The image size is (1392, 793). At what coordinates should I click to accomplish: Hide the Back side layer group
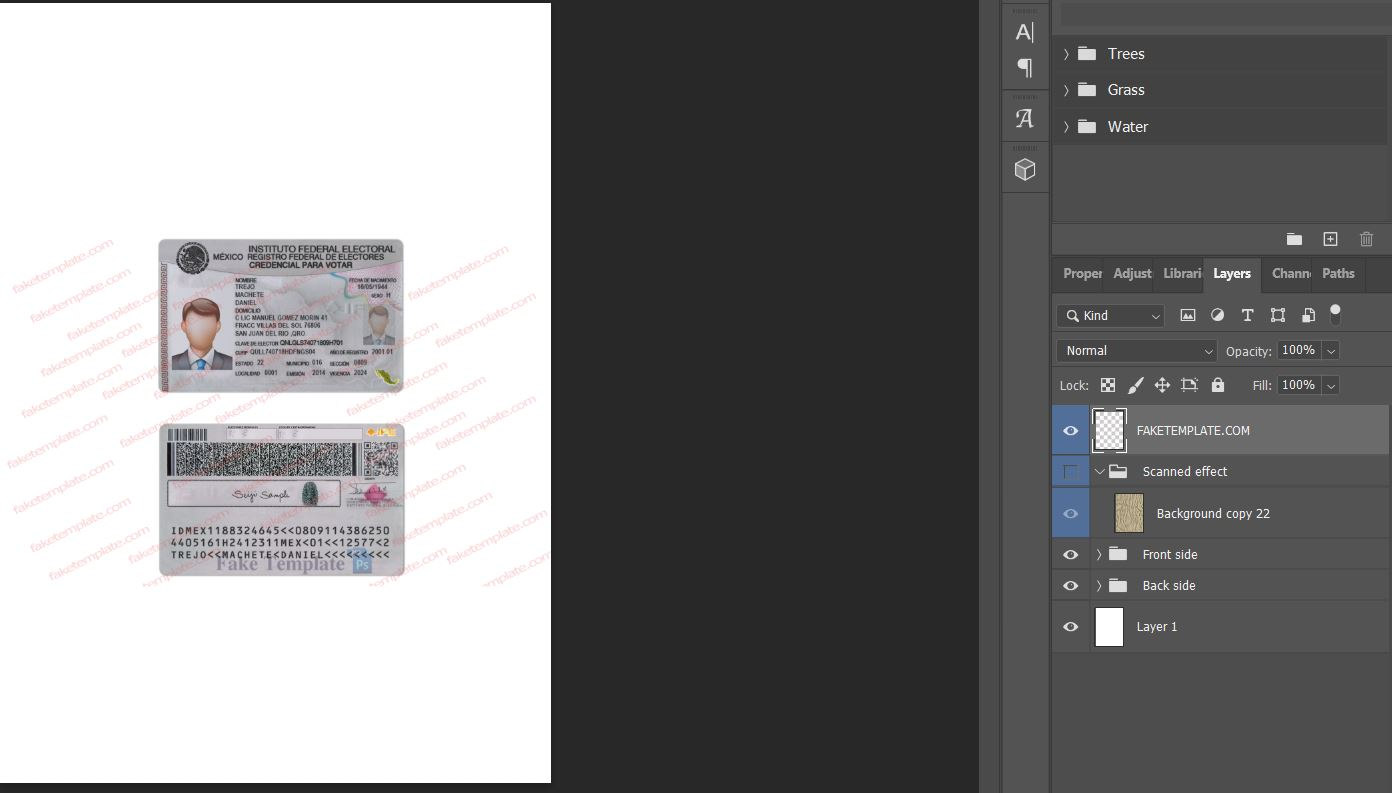(x=1070, y=586)
